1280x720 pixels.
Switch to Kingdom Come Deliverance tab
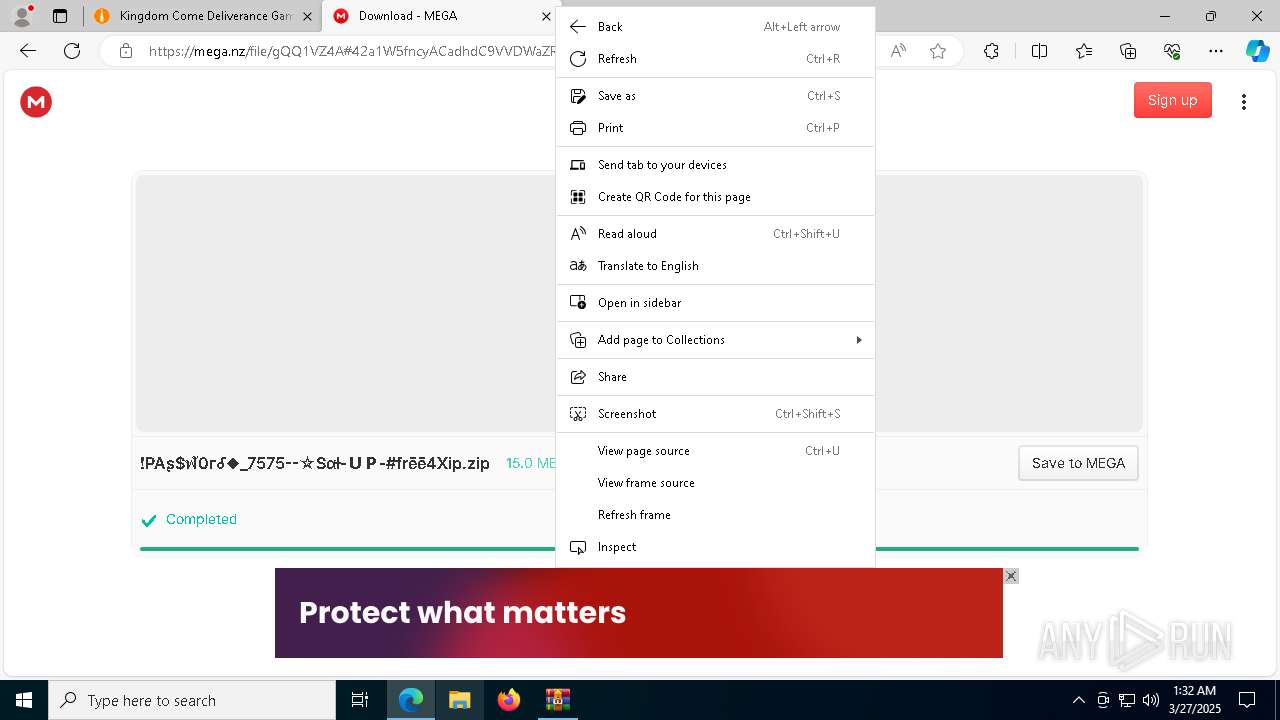202,16
